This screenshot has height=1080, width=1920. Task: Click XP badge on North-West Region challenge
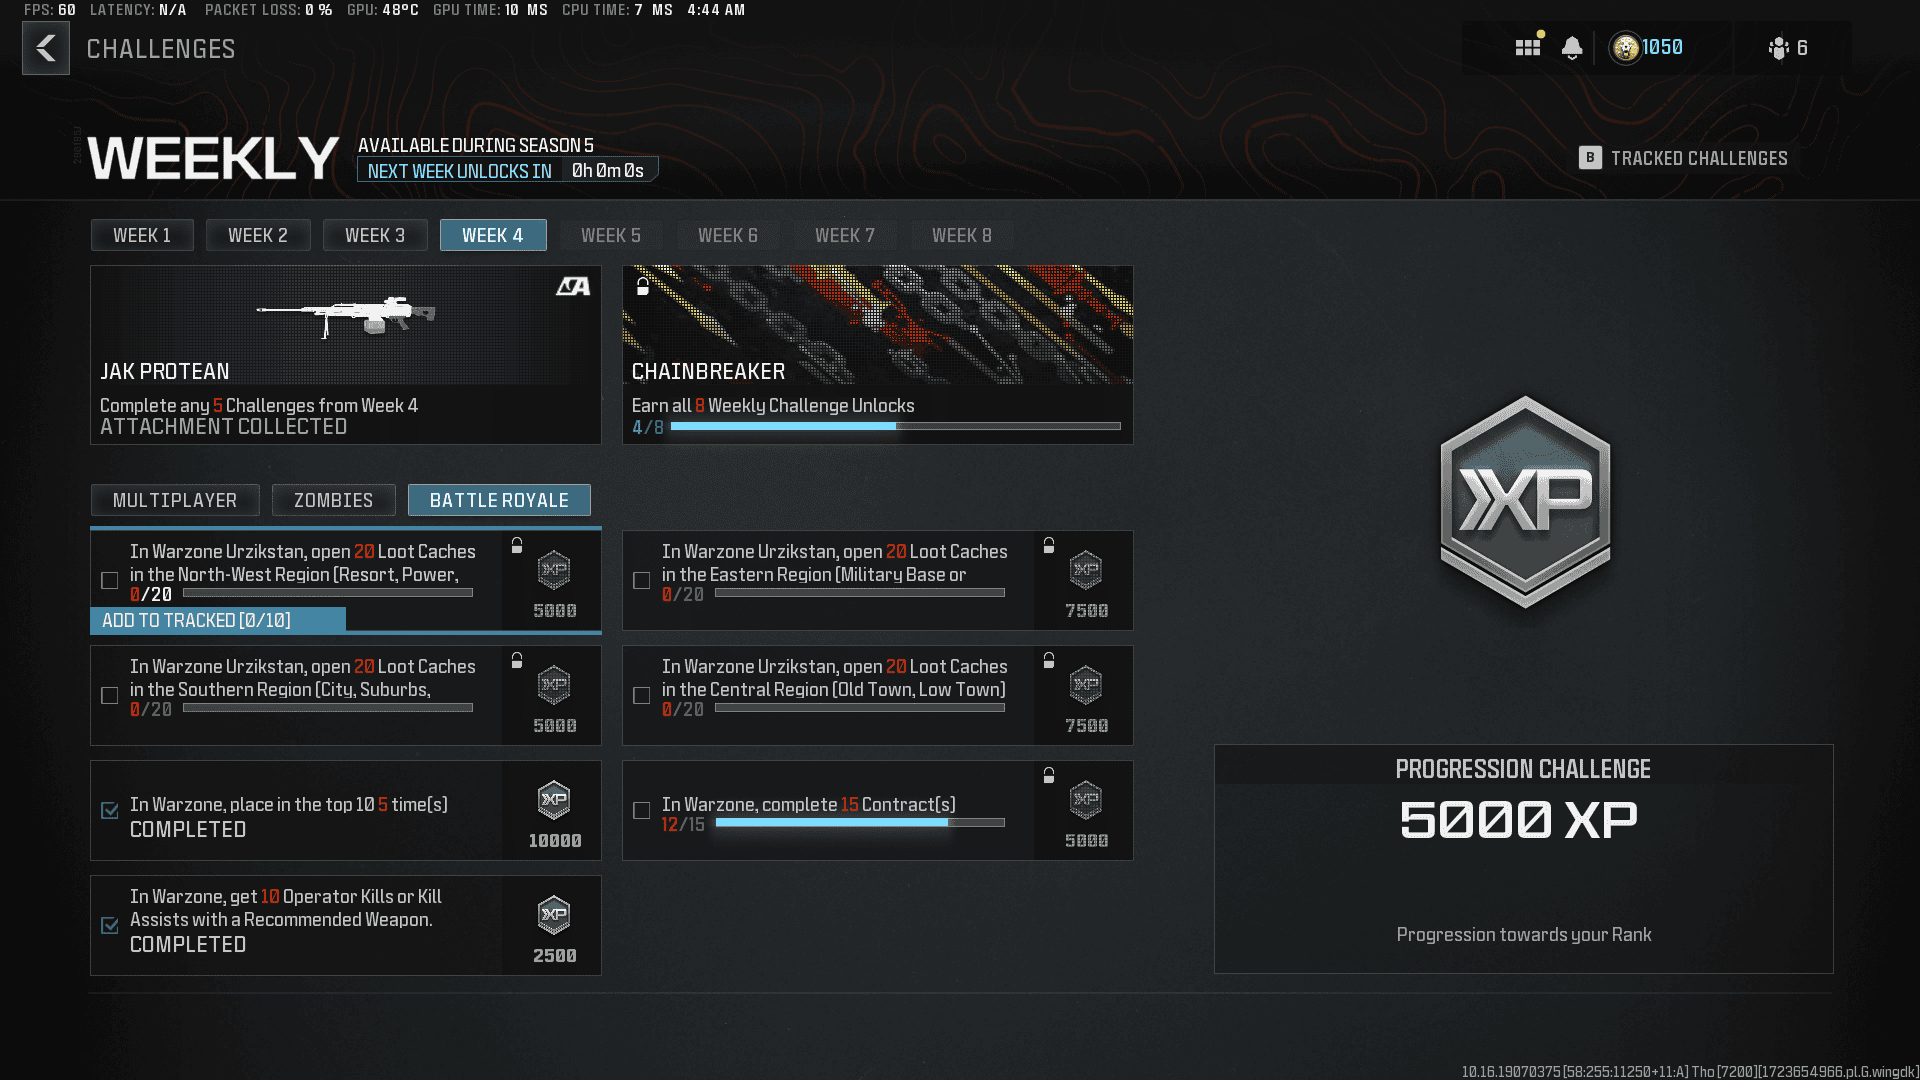(x=554, y=570)
